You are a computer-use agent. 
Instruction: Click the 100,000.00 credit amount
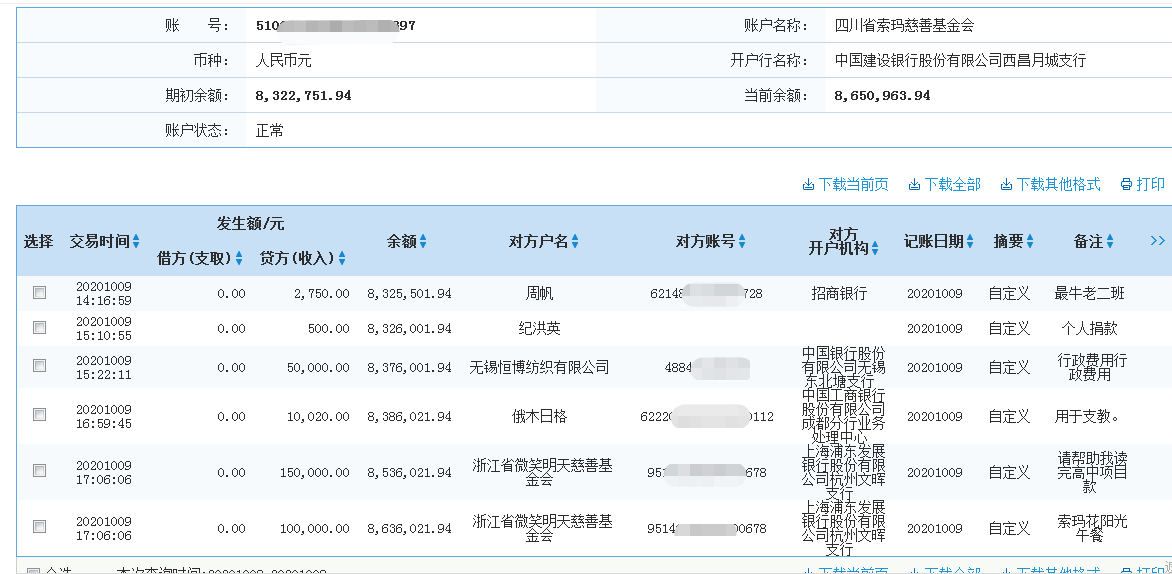pyautogui.click(x=315, y=528)
